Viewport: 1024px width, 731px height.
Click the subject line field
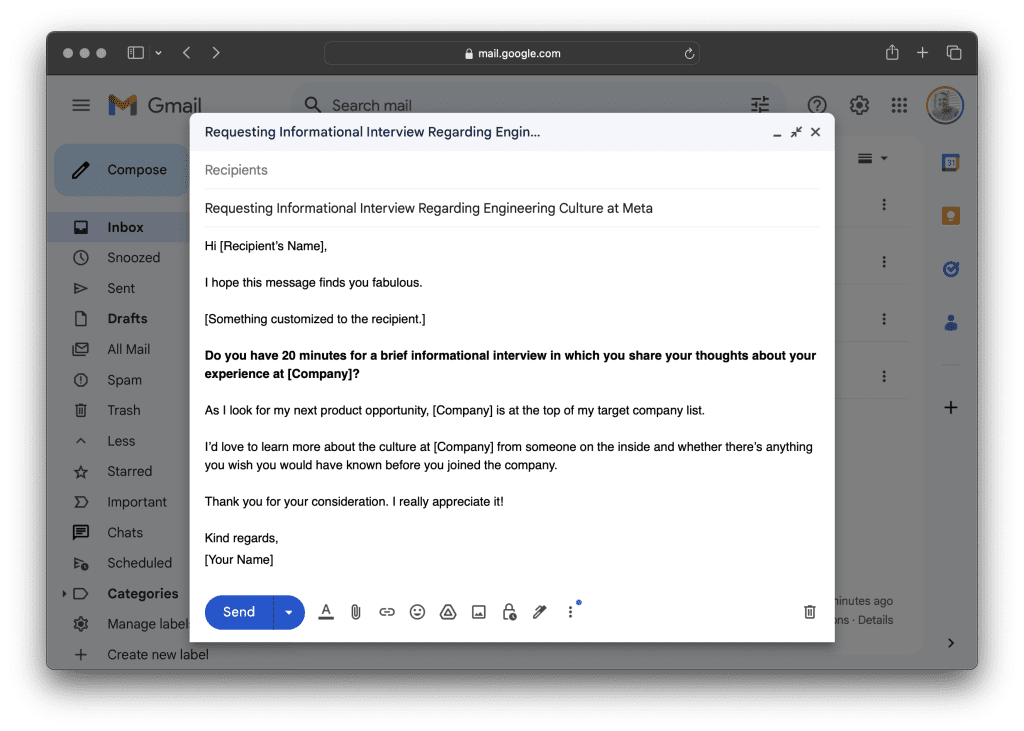point(511,208)
